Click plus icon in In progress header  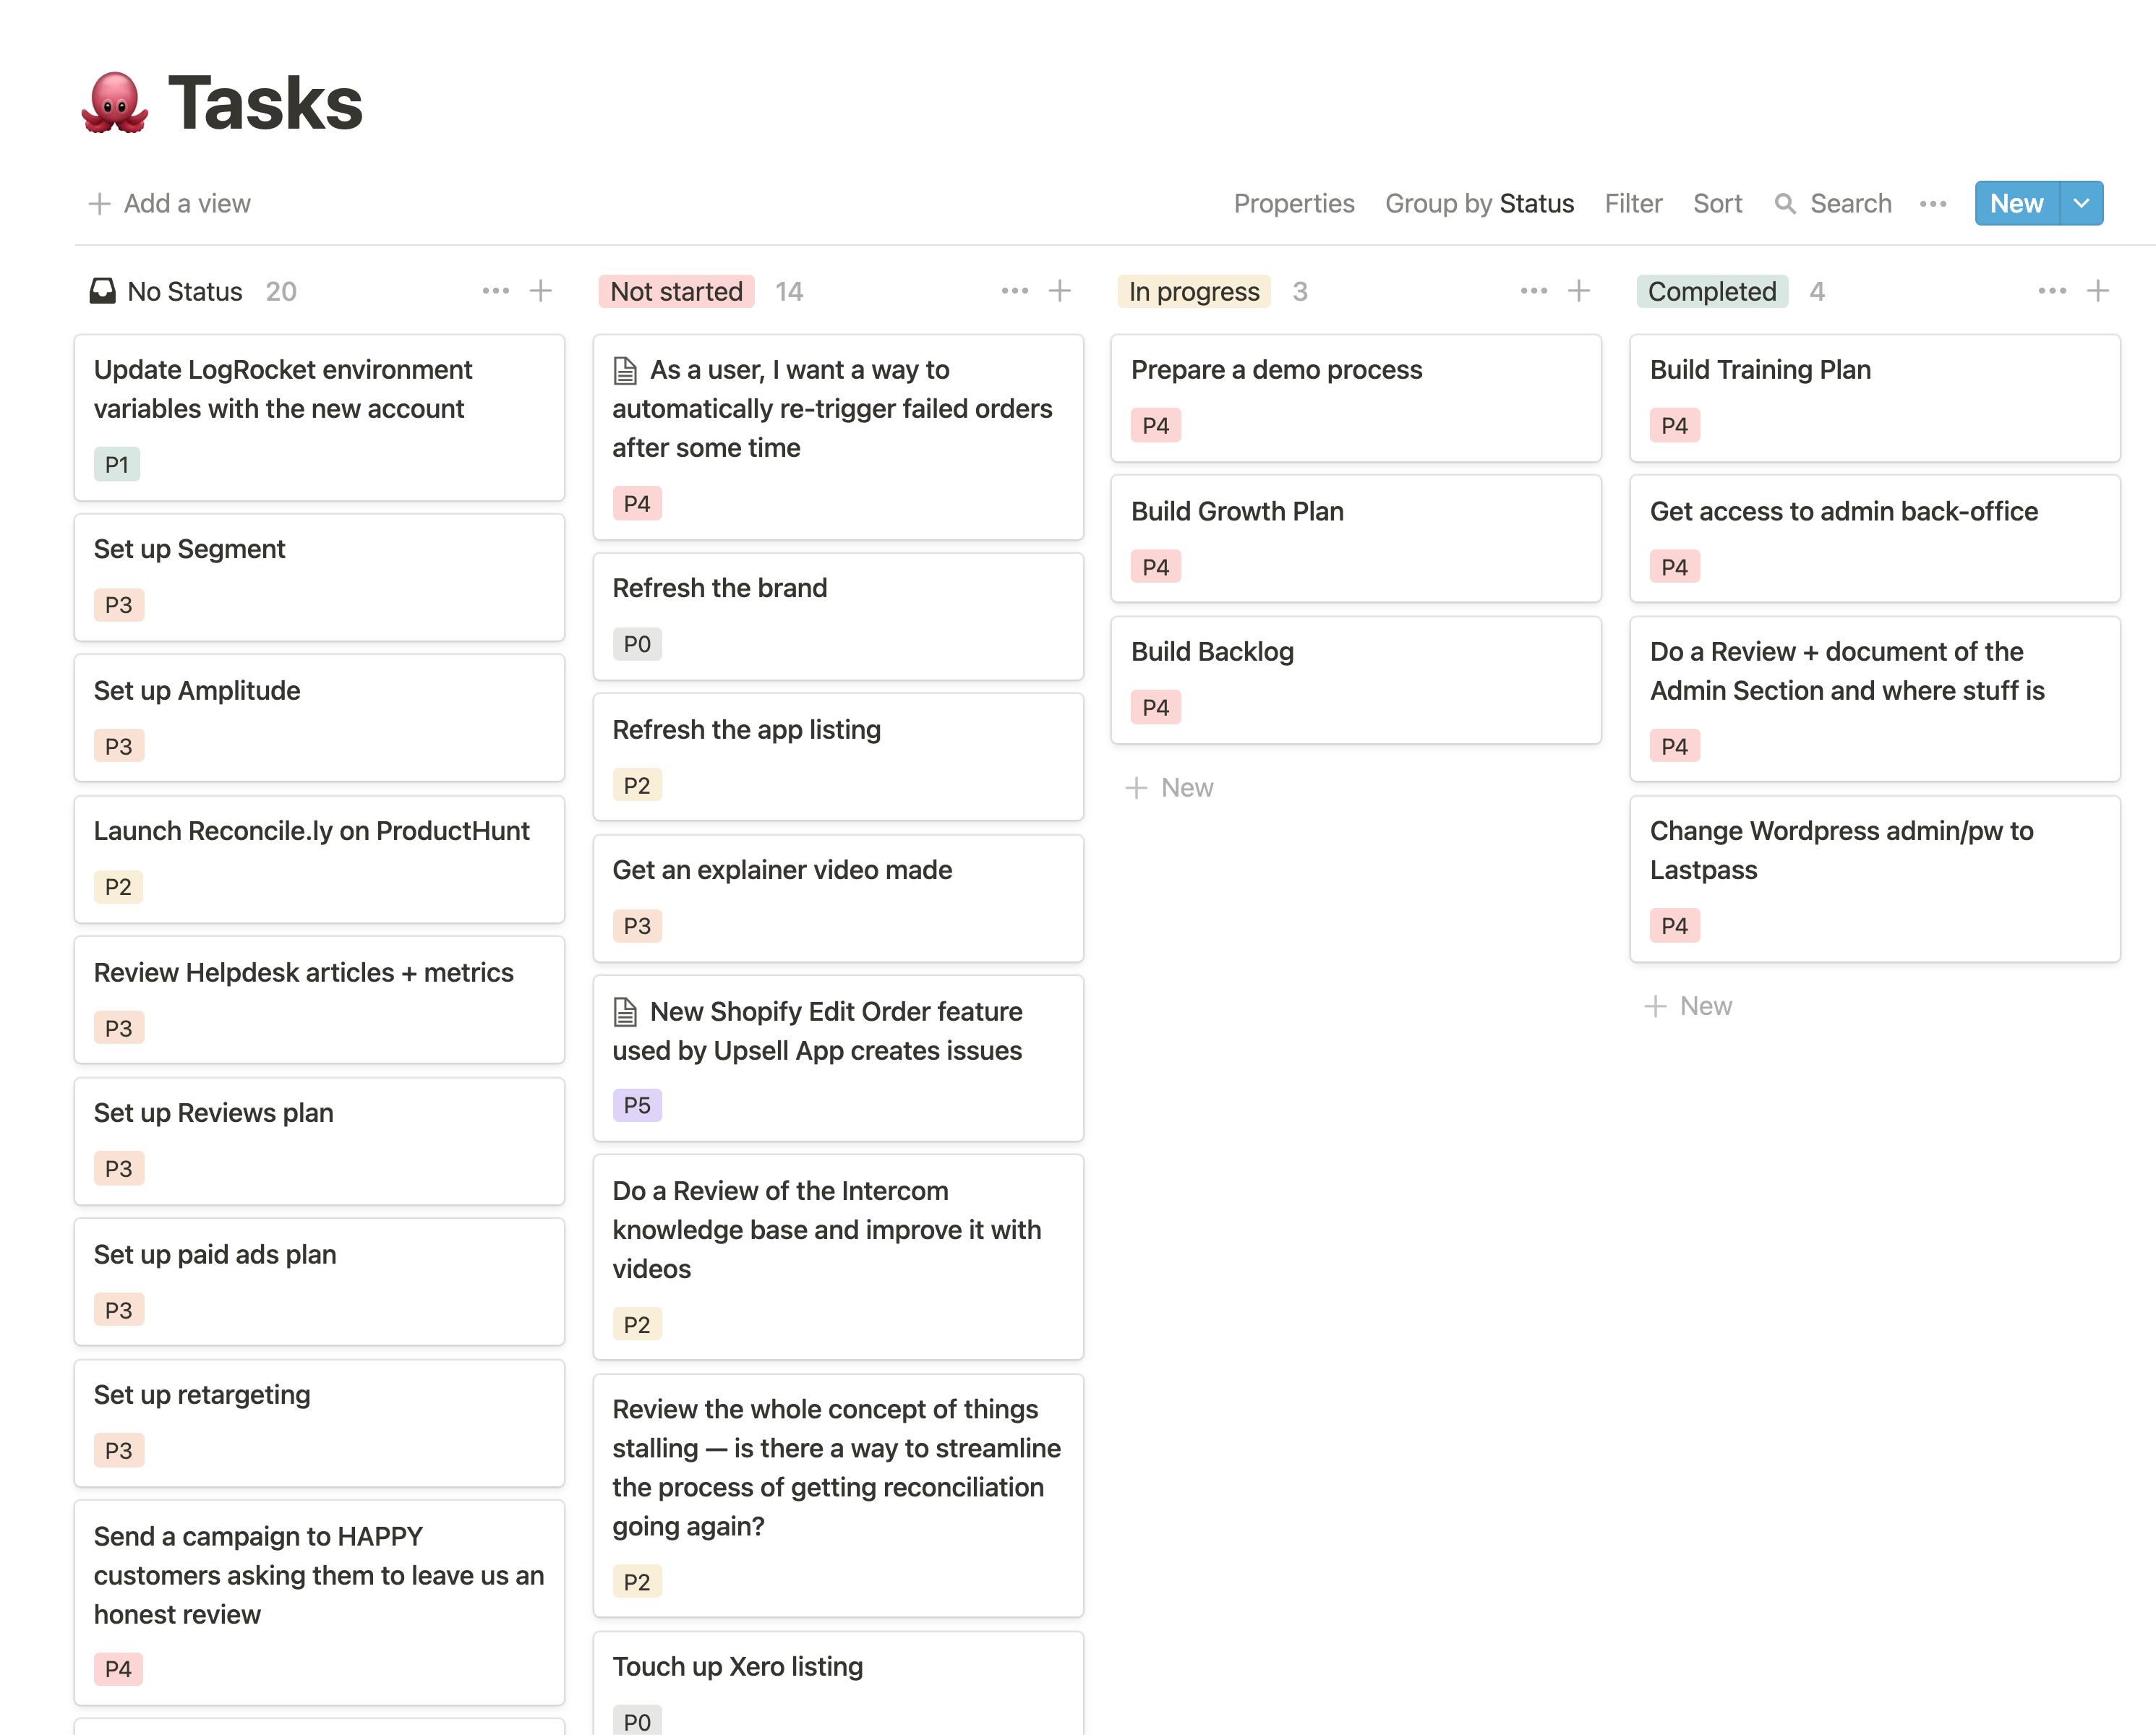coord(1579,291)
